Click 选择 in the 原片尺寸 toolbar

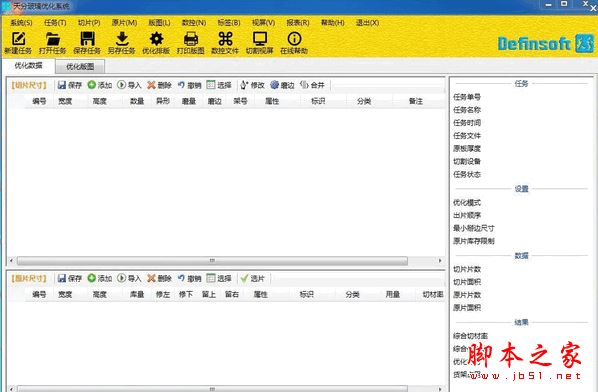pos(219,278)
